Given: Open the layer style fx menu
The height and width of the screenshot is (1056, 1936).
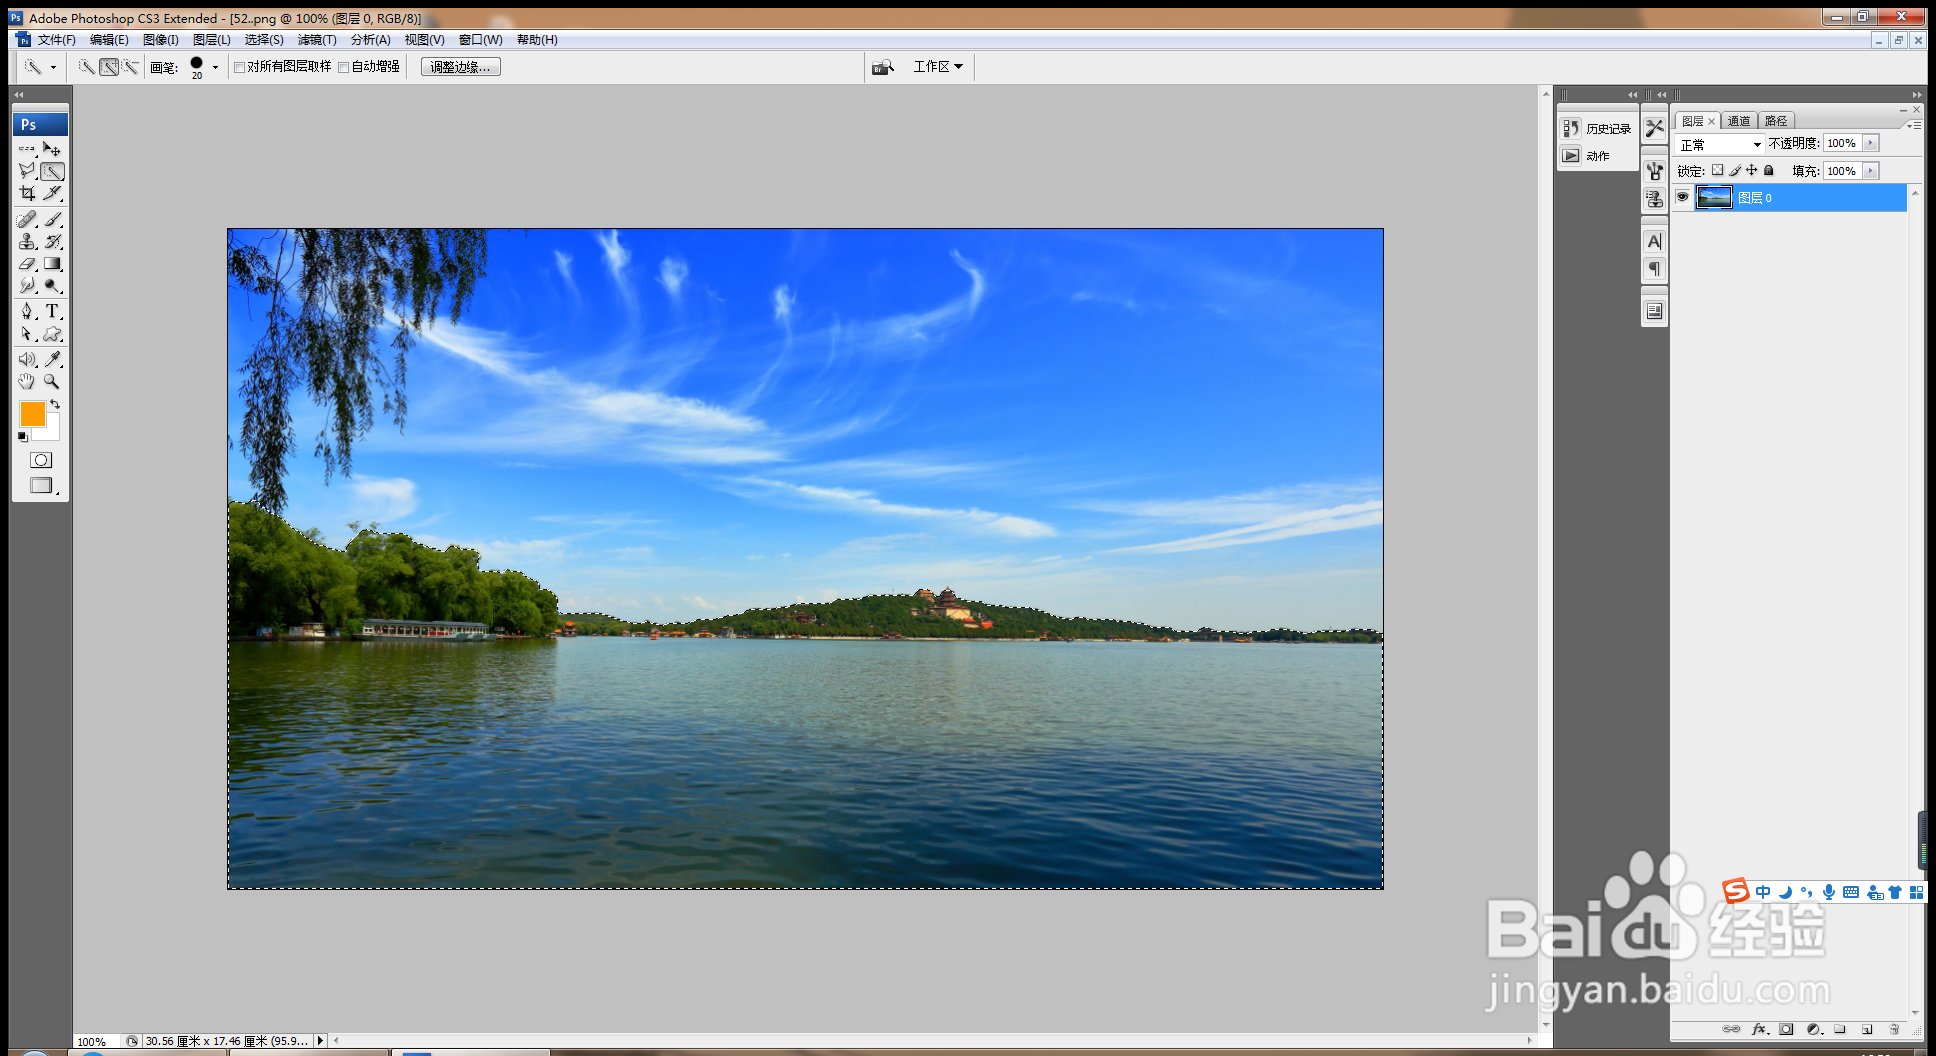Looking at the screenshot, I should click(x=1759, y=1029).
